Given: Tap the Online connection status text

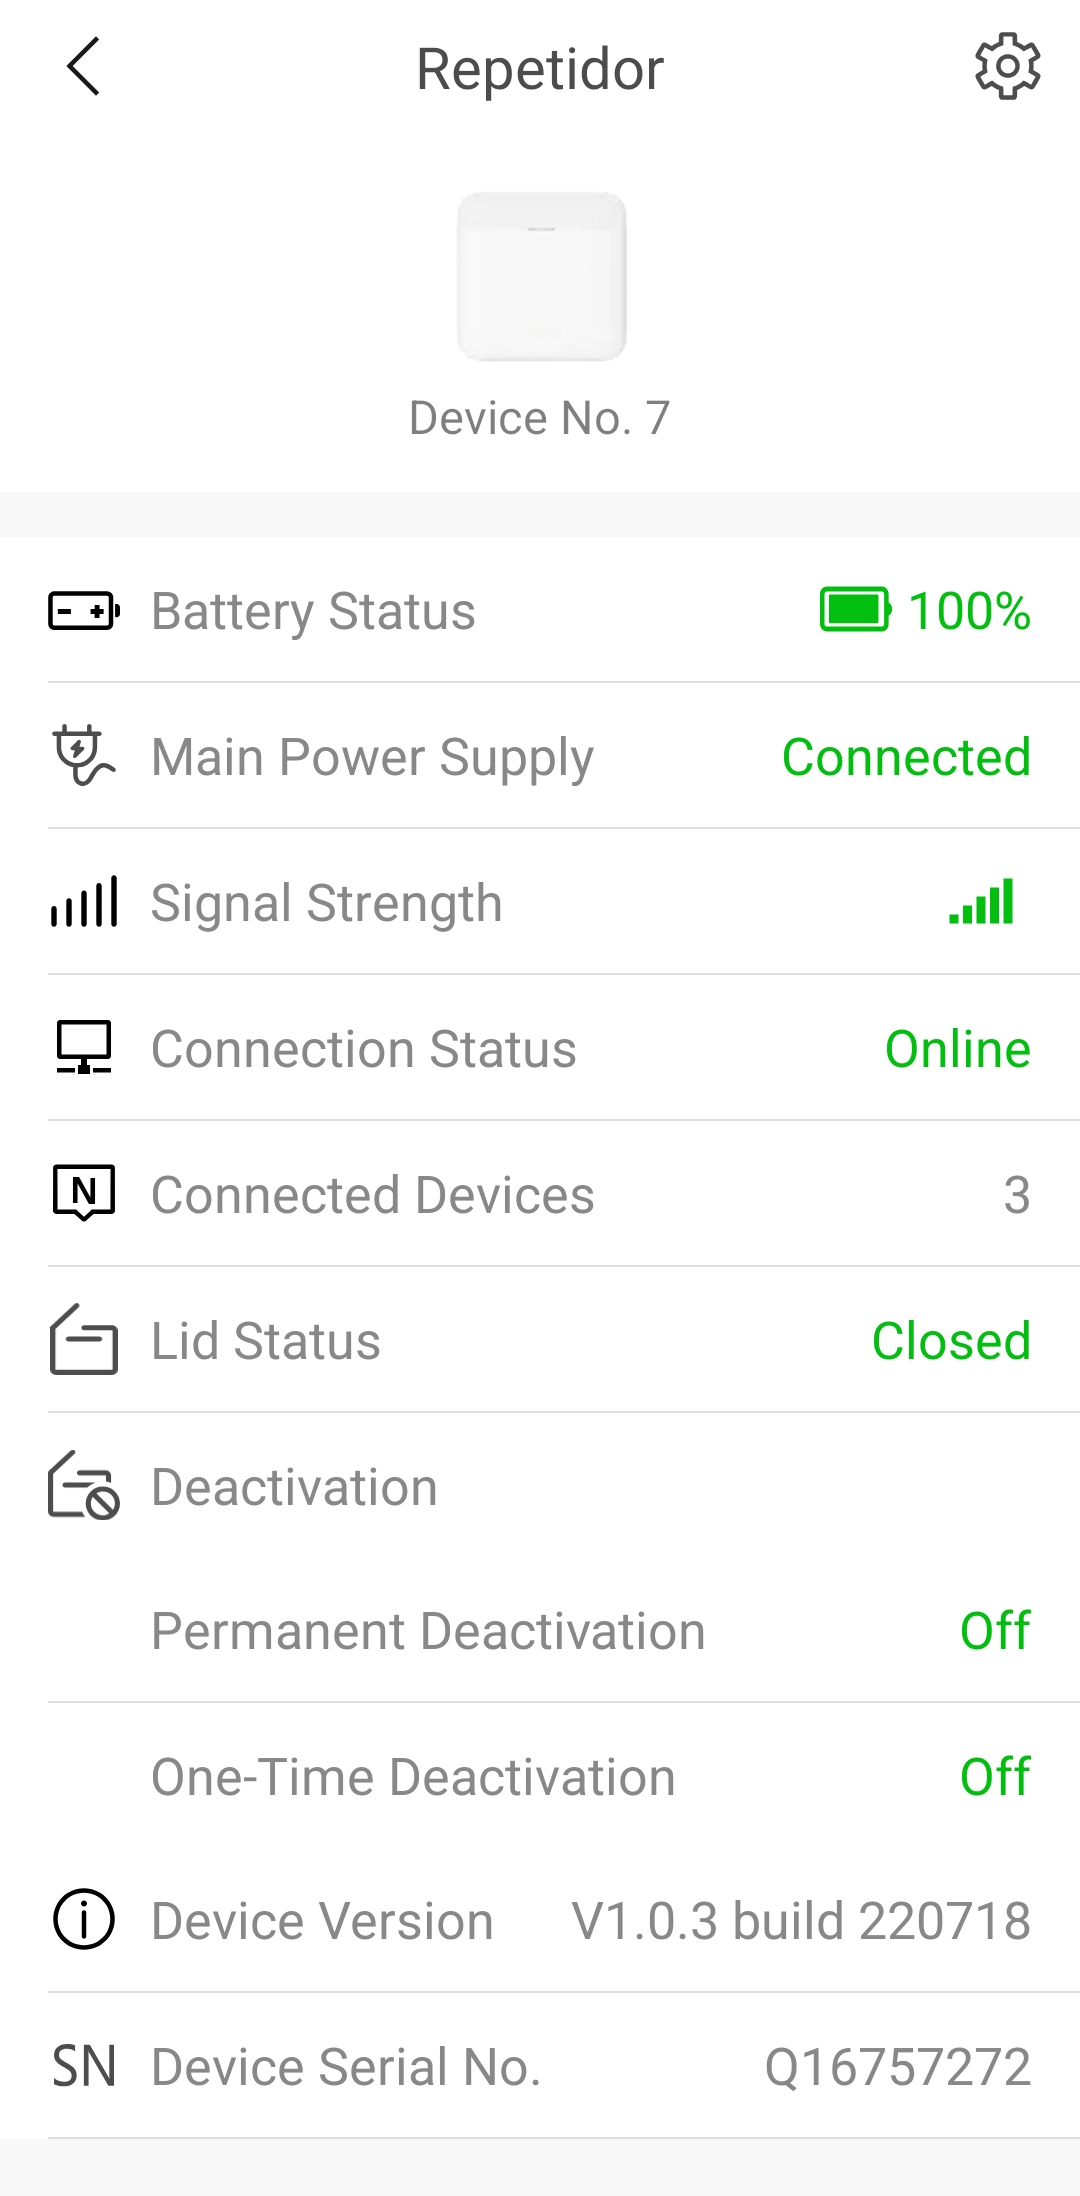Looking at the screenshot, I should point(957,1049).
